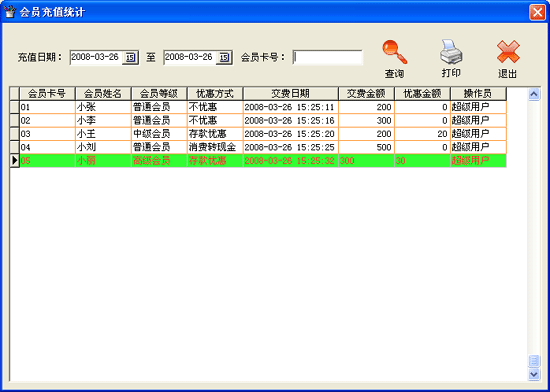Click row selector arrow for row 05
The width and height of the screenshot is (550, 392).
click(14, 161)
